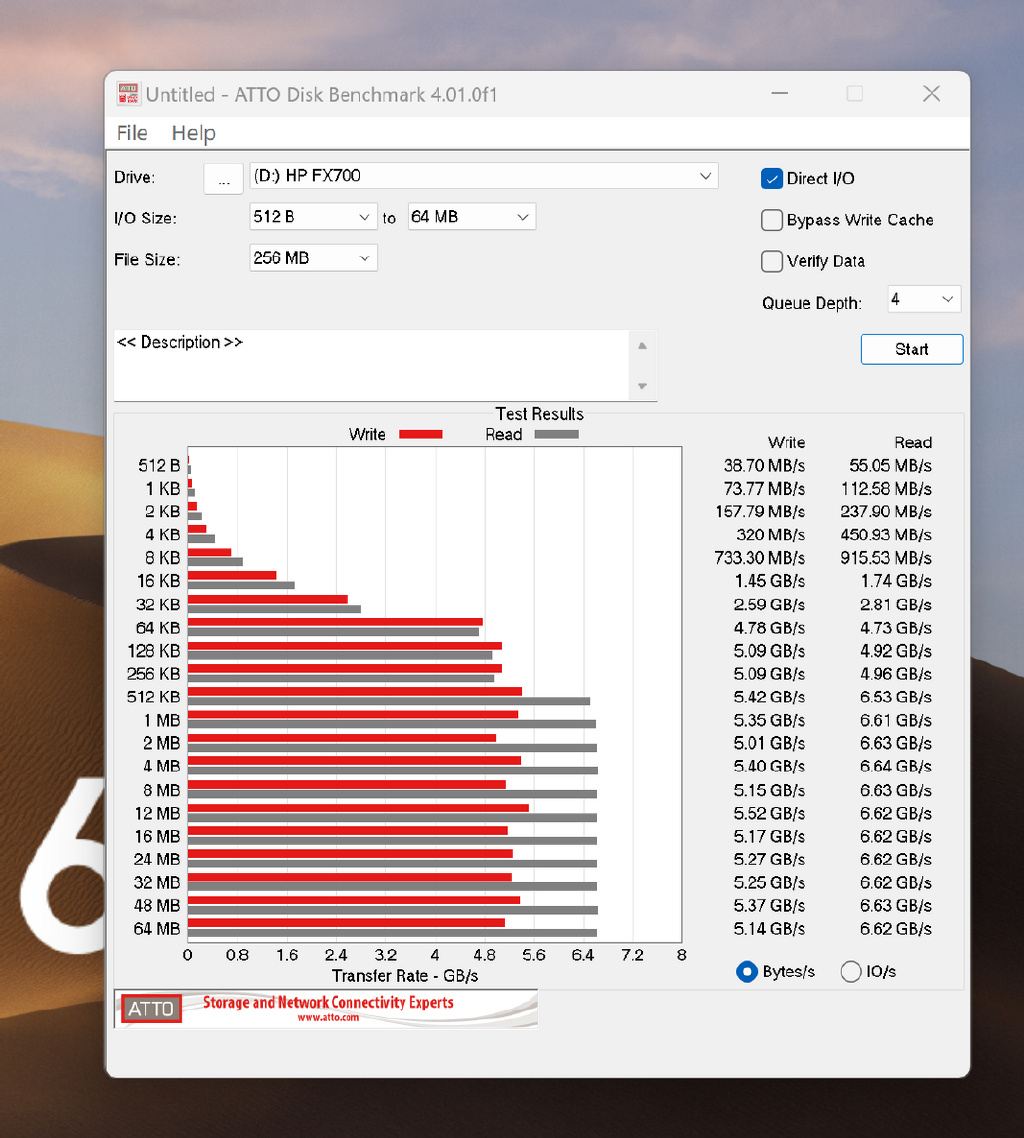Open the Help menu

pyautogui.click(x=193, y=133)
